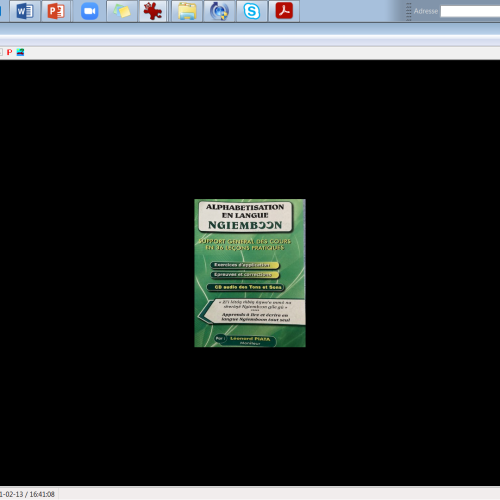Open the globe media player taskbar icon

(219, 11)
